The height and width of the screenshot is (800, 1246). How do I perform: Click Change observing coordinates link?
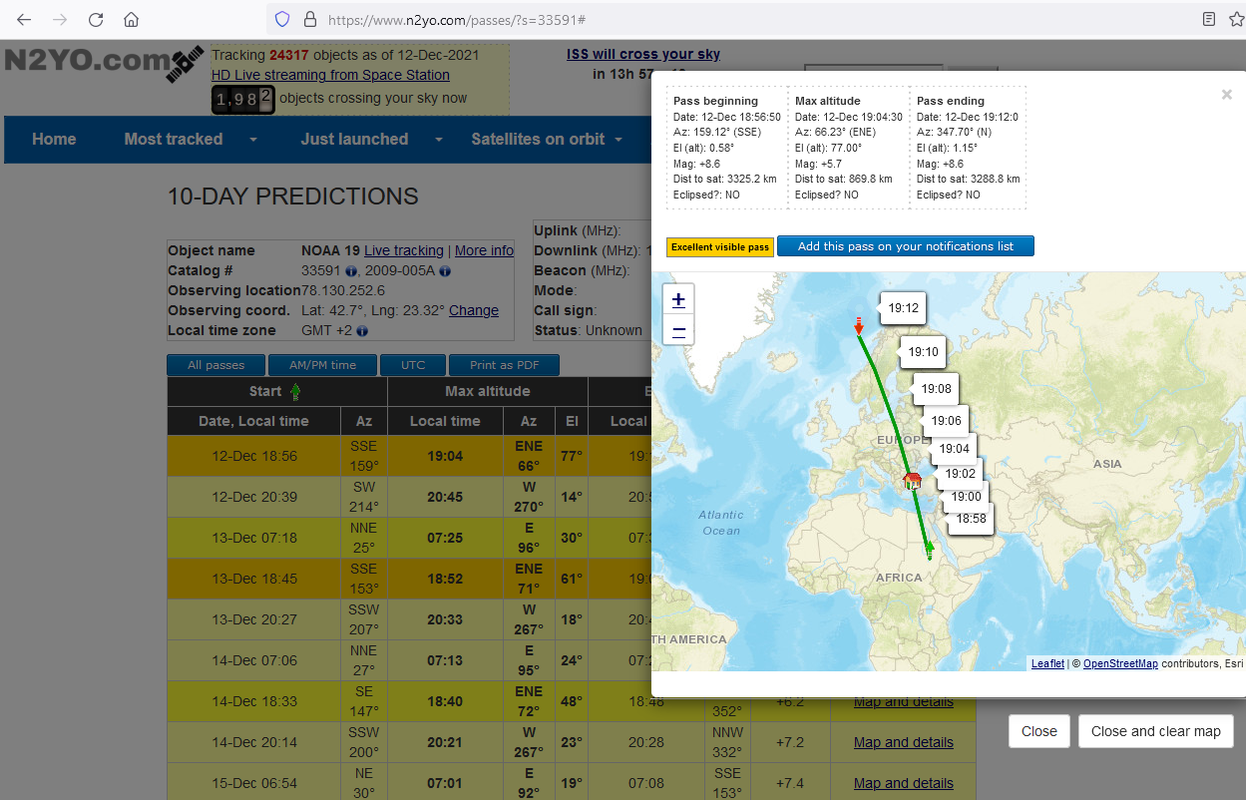[474, 311]
